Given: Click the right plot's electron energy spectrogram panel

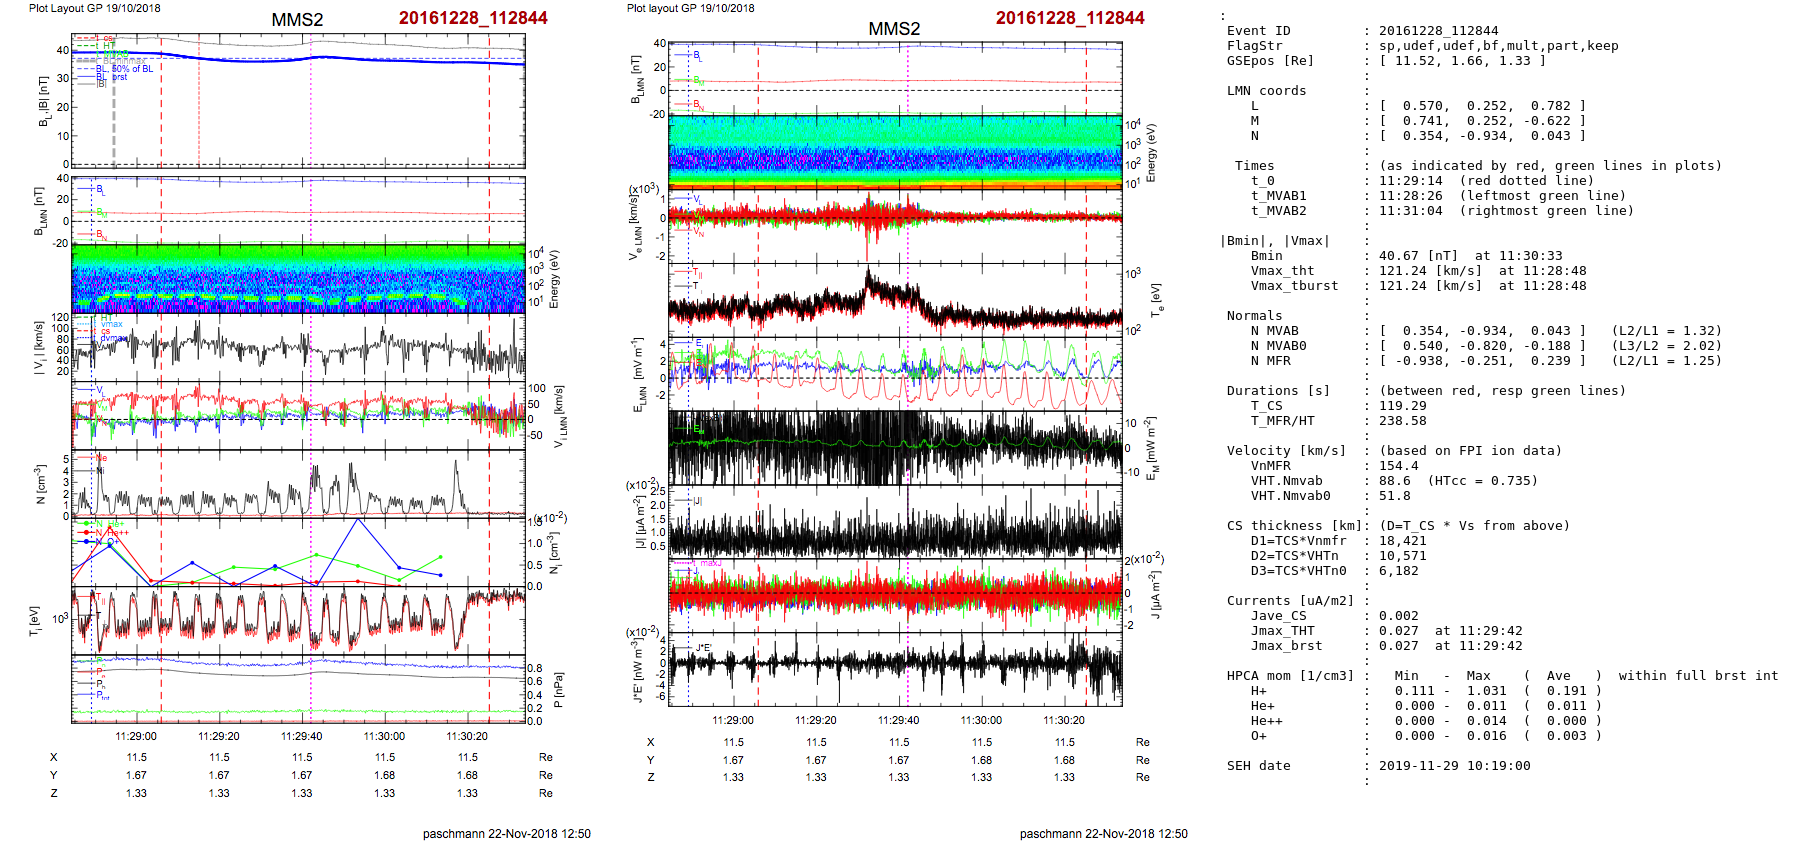Looking at the screenshot, I should coord(895,152).
